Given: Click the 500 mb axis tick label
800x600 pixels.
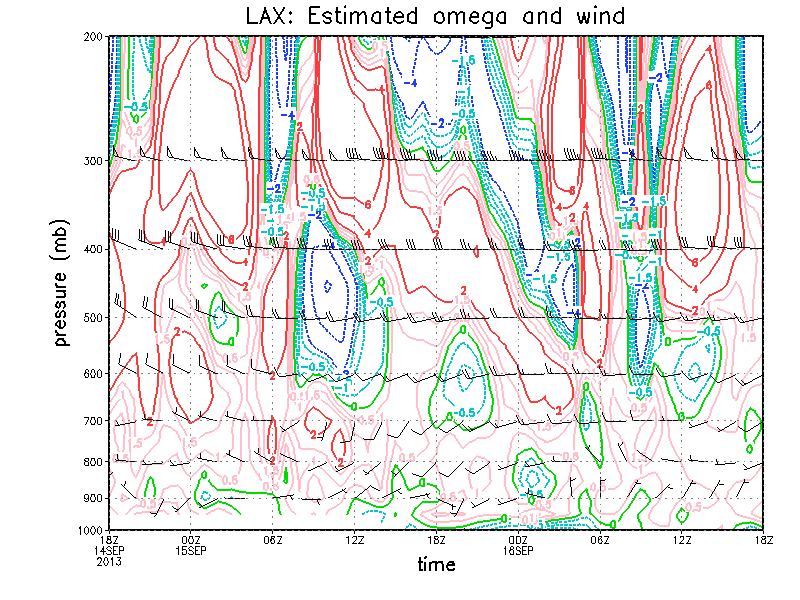Looking at the screenshot, I should click(92, 318).
